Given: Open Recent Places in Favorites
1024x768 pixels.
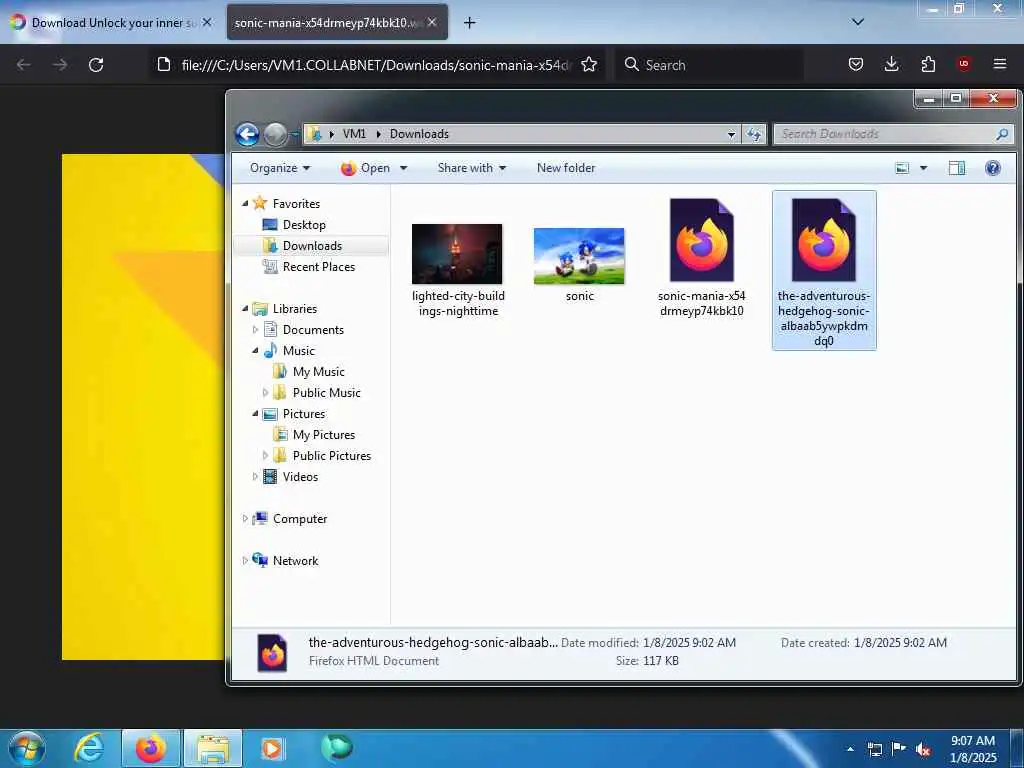Looking at the screenshot, I should [x=318, y=266].
